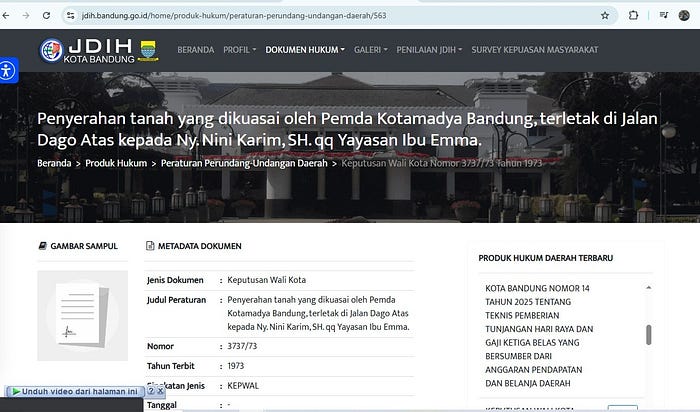Click the Bandung city crest emblem
The height and width of the screenshot is (412, 700).
[149, 50]
